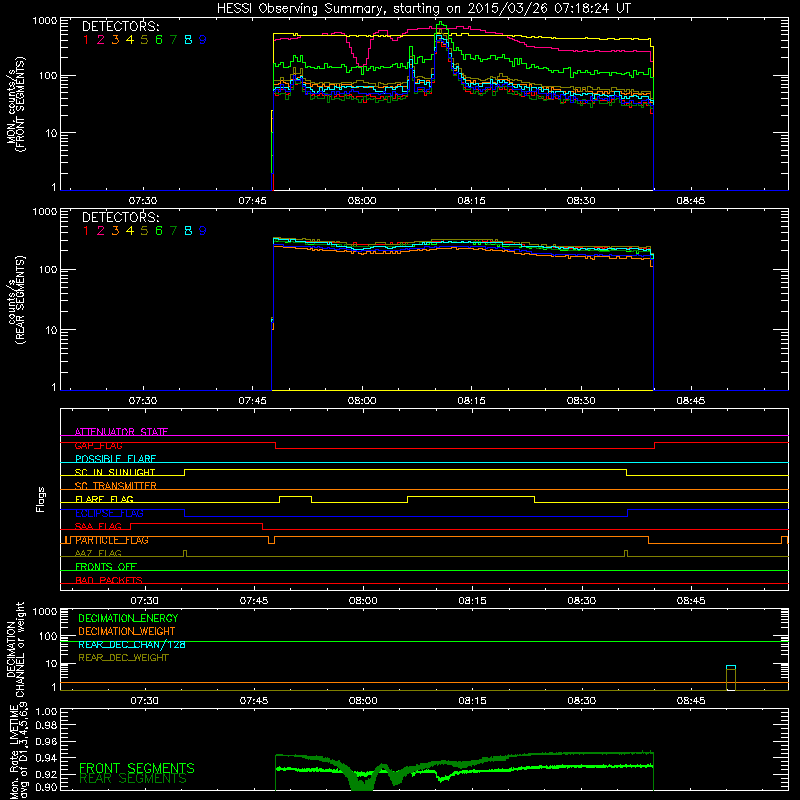Viewport: 800px width, 800px height.
Task: Click the ECLIPSE_FLAG label
Action: point(109,513)
